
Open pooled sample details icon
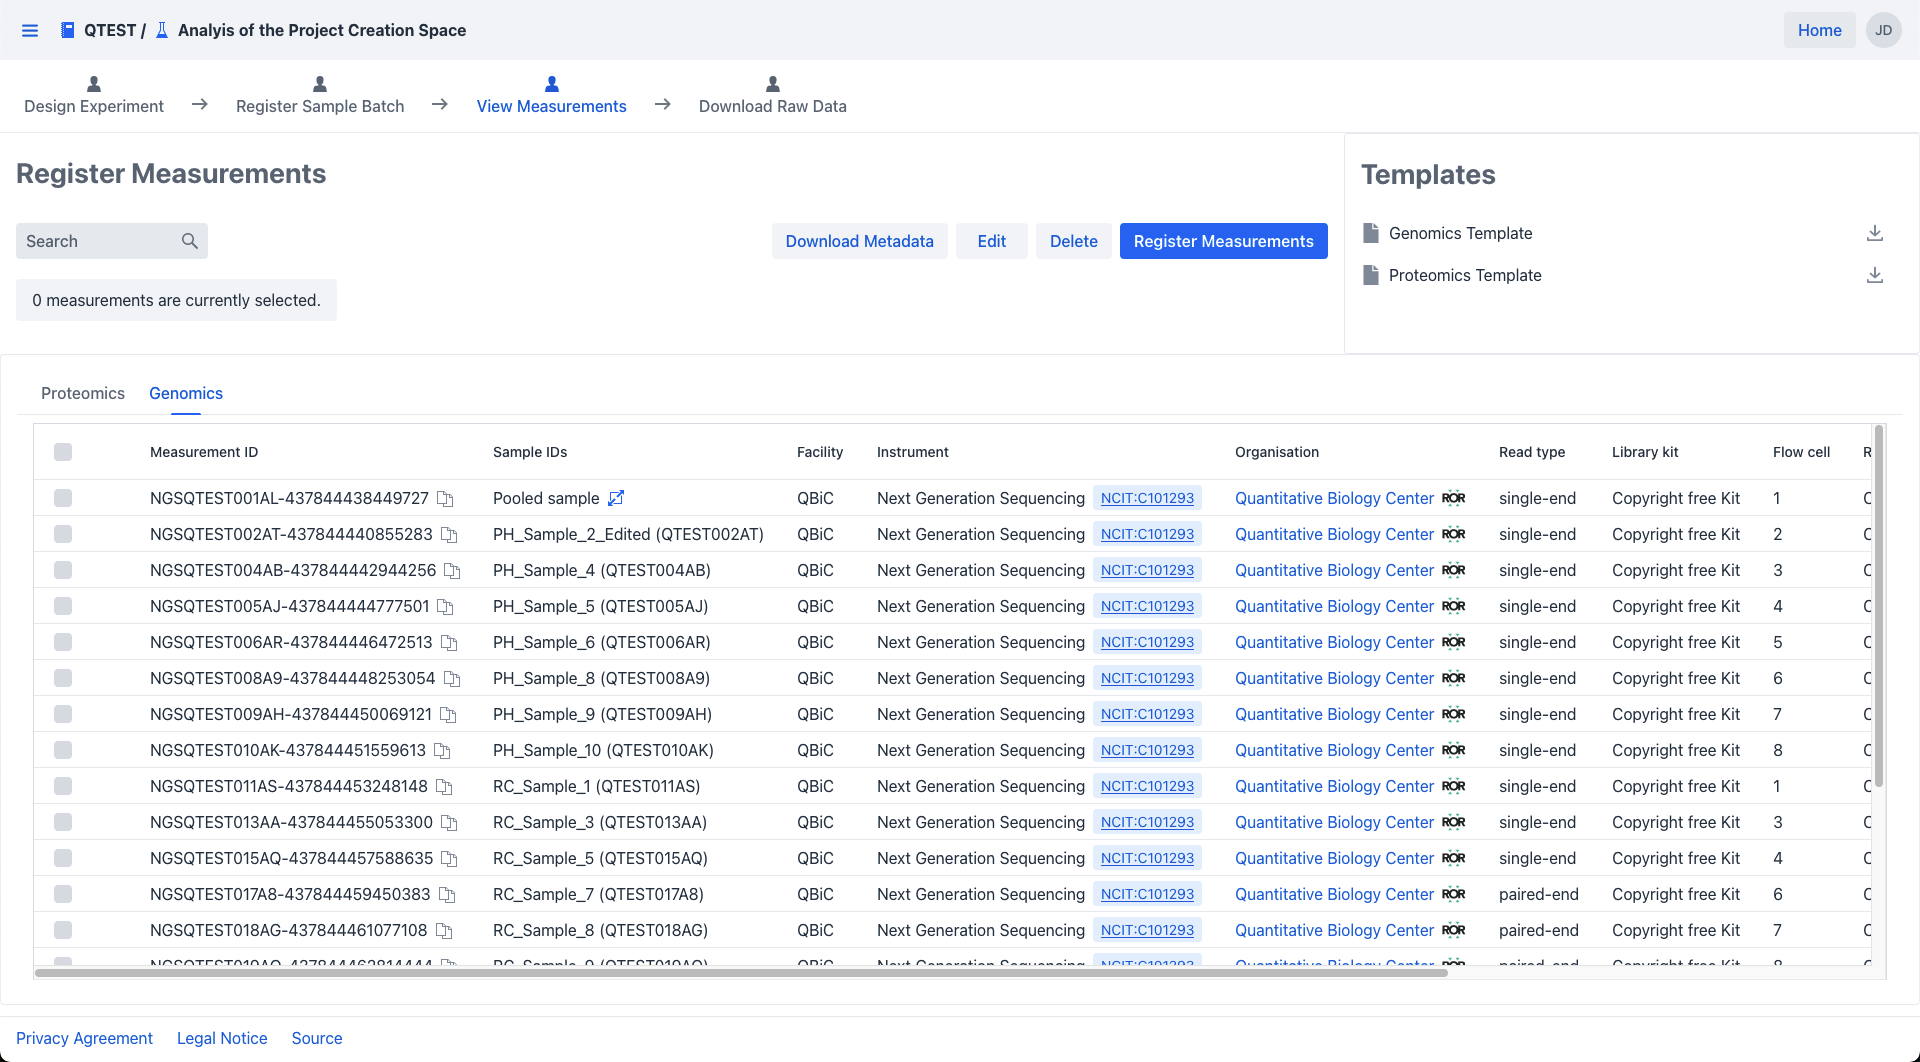[x=616, y=498]
